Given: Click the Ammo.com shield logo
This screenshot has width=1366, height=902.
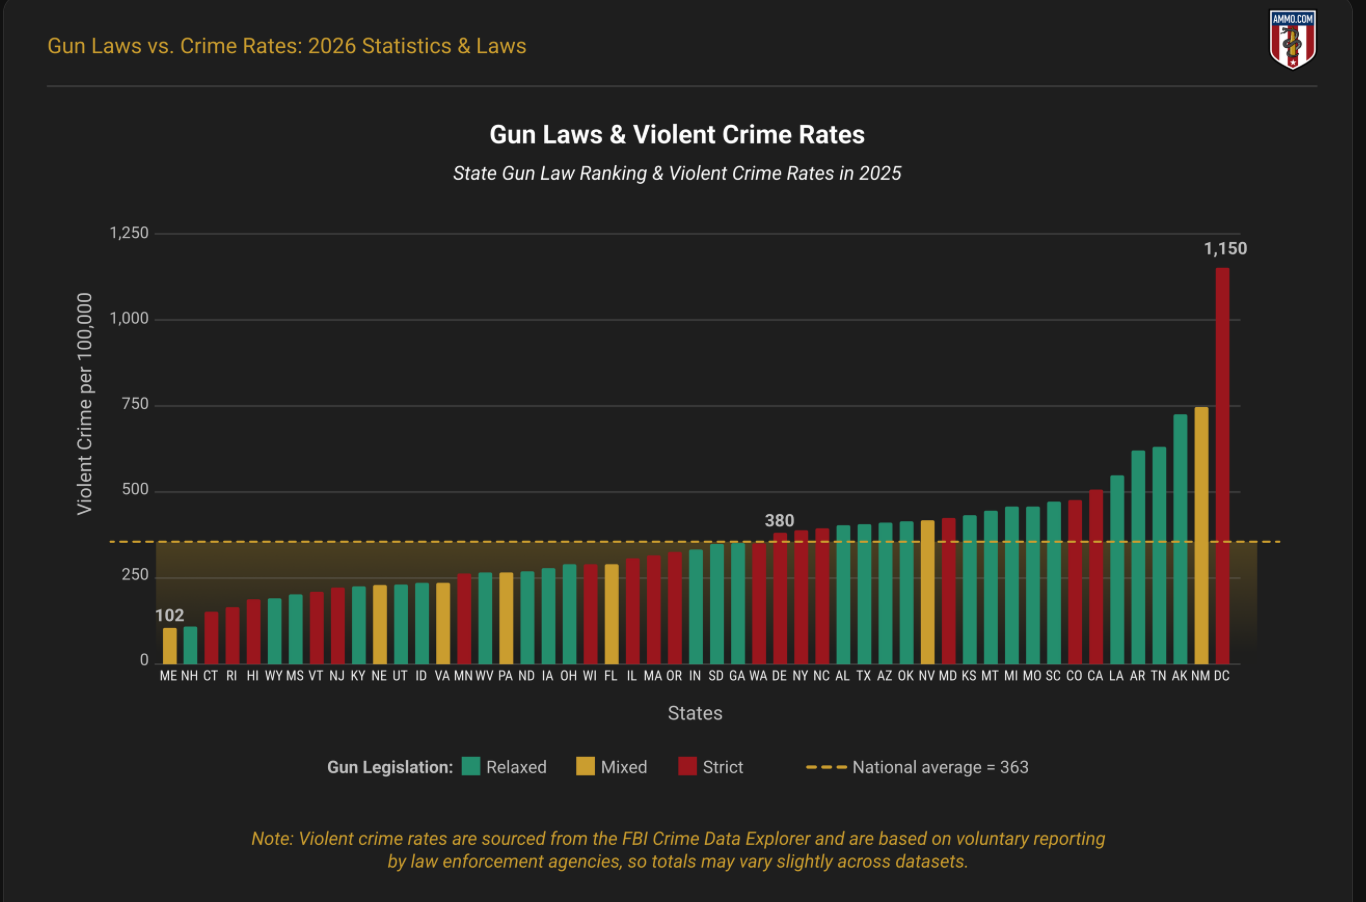Looking at the screenshot, I should pos(1293,39).
